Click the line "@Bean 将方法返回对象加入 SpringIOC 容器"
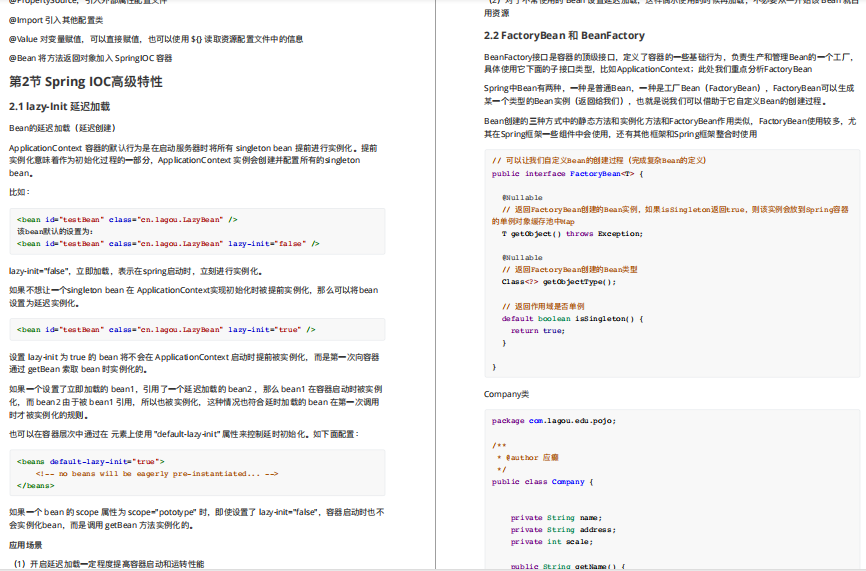 (x=91, y=58)
